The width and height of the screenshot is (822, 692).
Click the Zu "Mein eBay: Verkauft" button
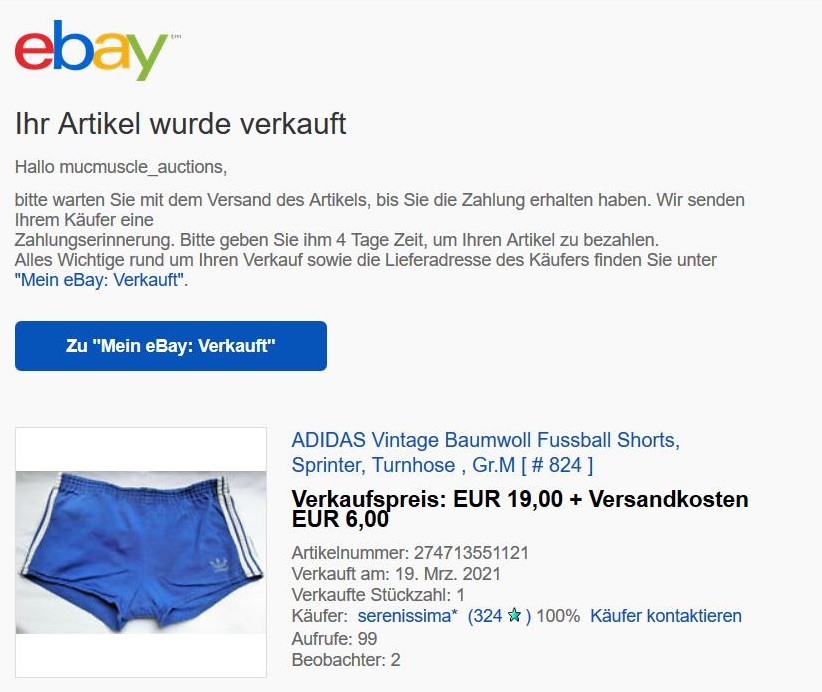171,346
